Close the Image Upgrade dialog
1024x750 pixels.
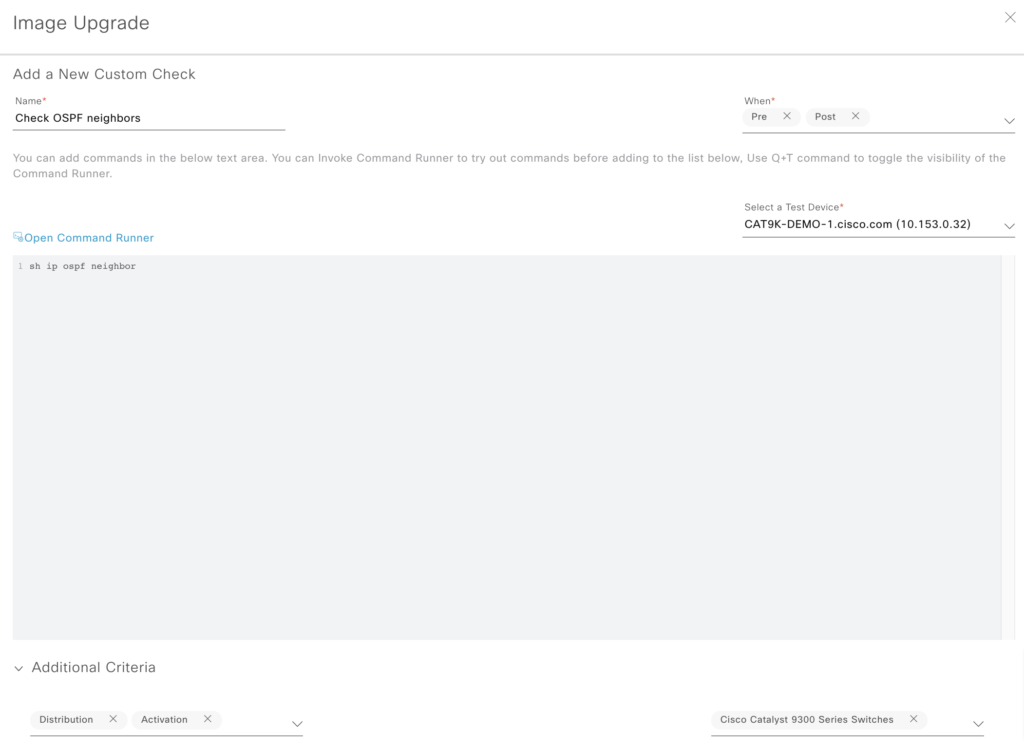[1009, 17]
